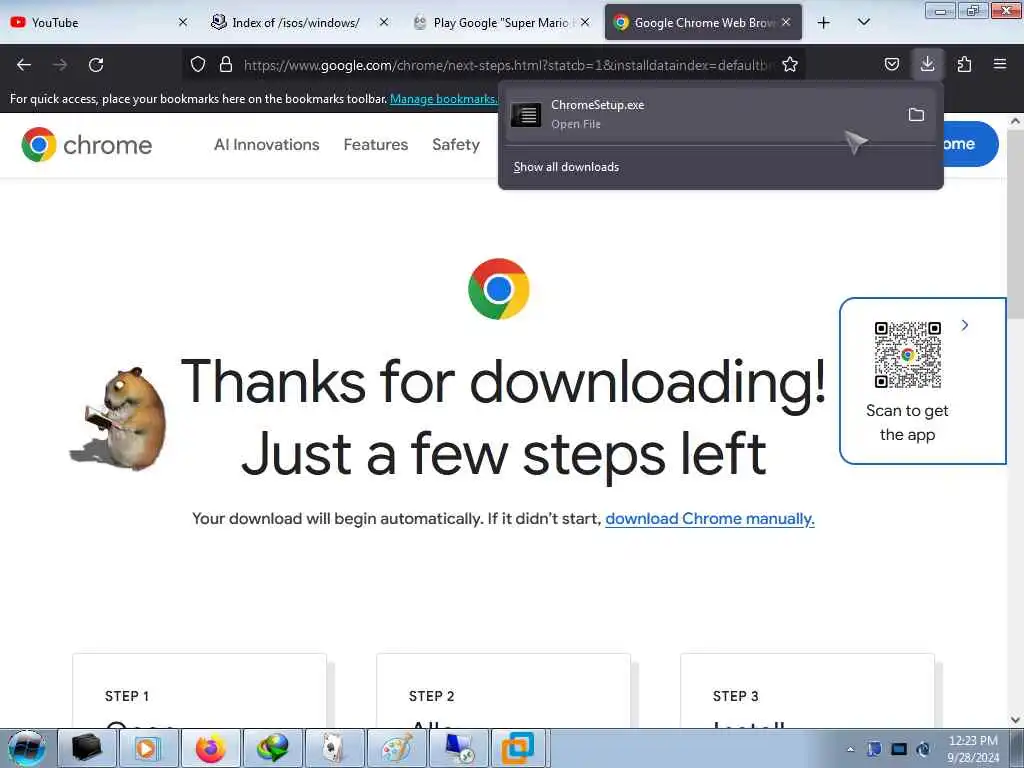Switch to Play Google Super Mario tab

pos(502,23)
